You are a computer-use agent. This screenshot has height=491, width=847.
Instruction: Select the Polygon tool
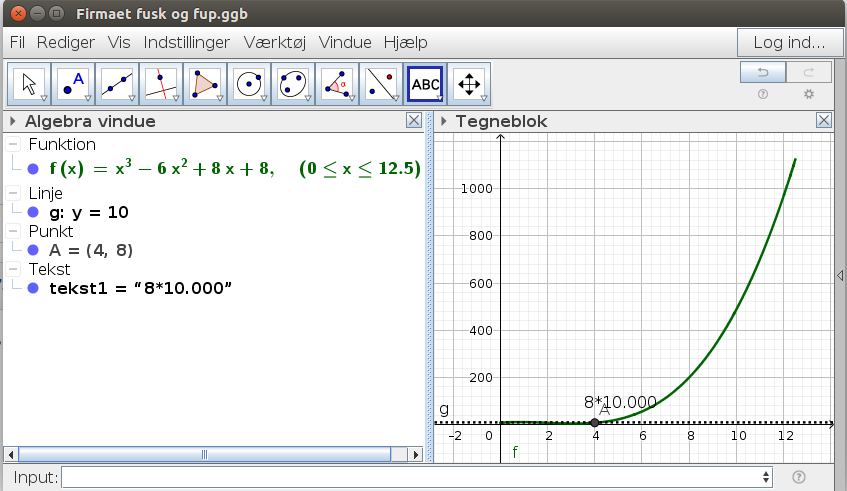pyautogui.click(x=205, y=84)
